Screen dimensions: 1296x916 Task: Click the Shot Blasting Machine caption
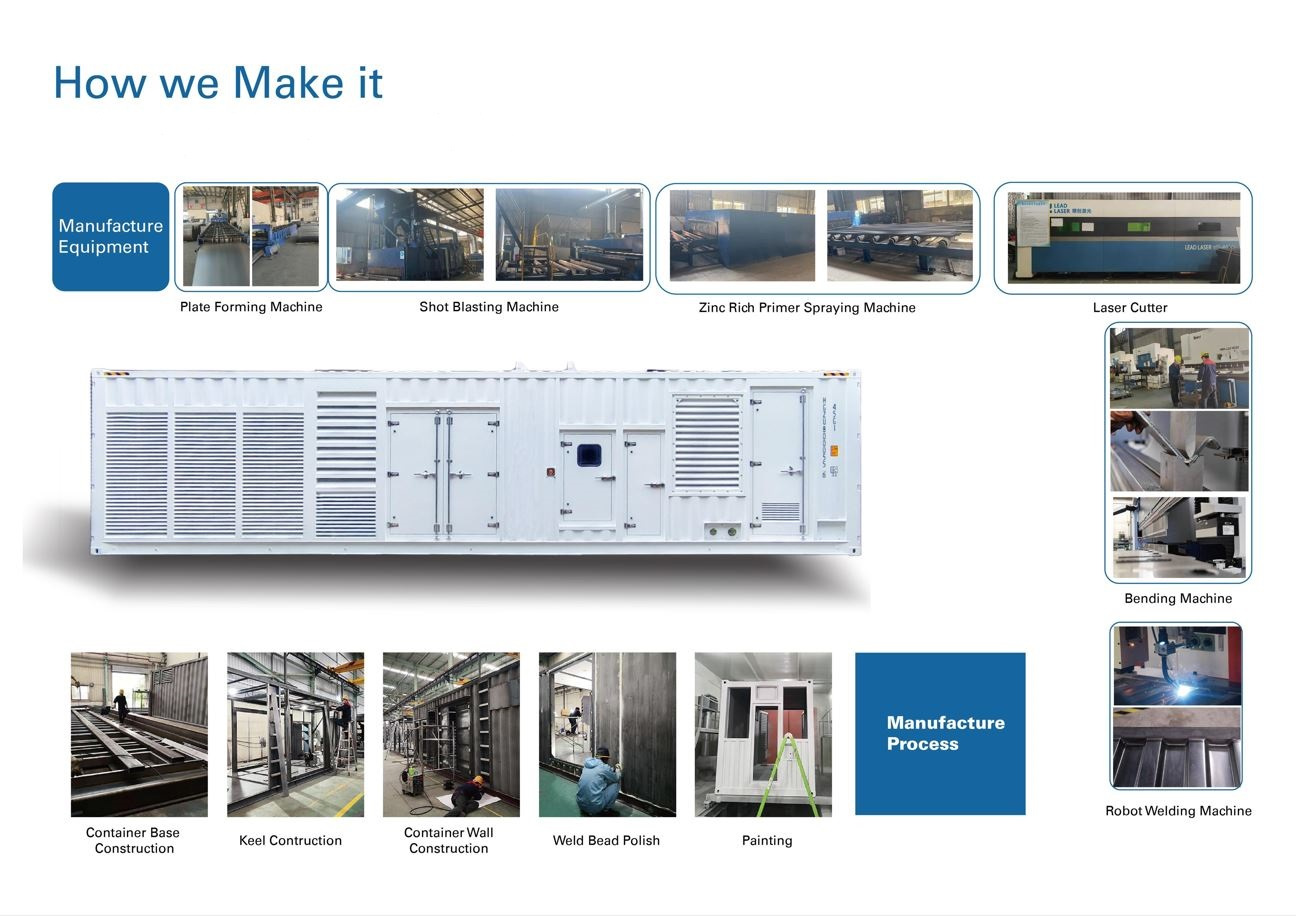pyautogui.click(x=488, y=307)
